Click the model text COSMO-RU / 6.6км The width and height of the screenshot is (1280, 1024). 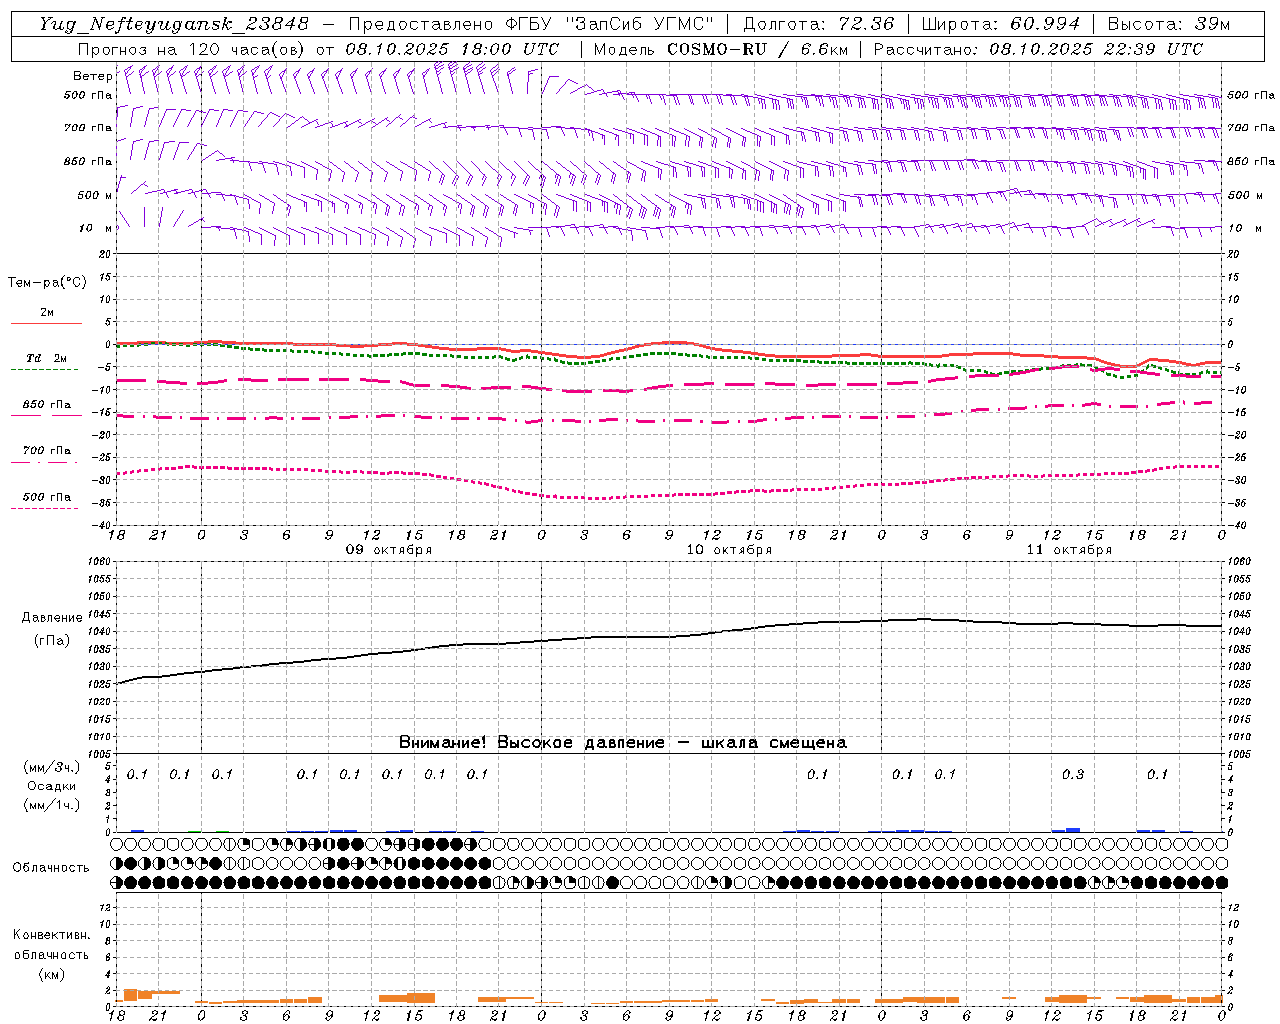(758, 49)
